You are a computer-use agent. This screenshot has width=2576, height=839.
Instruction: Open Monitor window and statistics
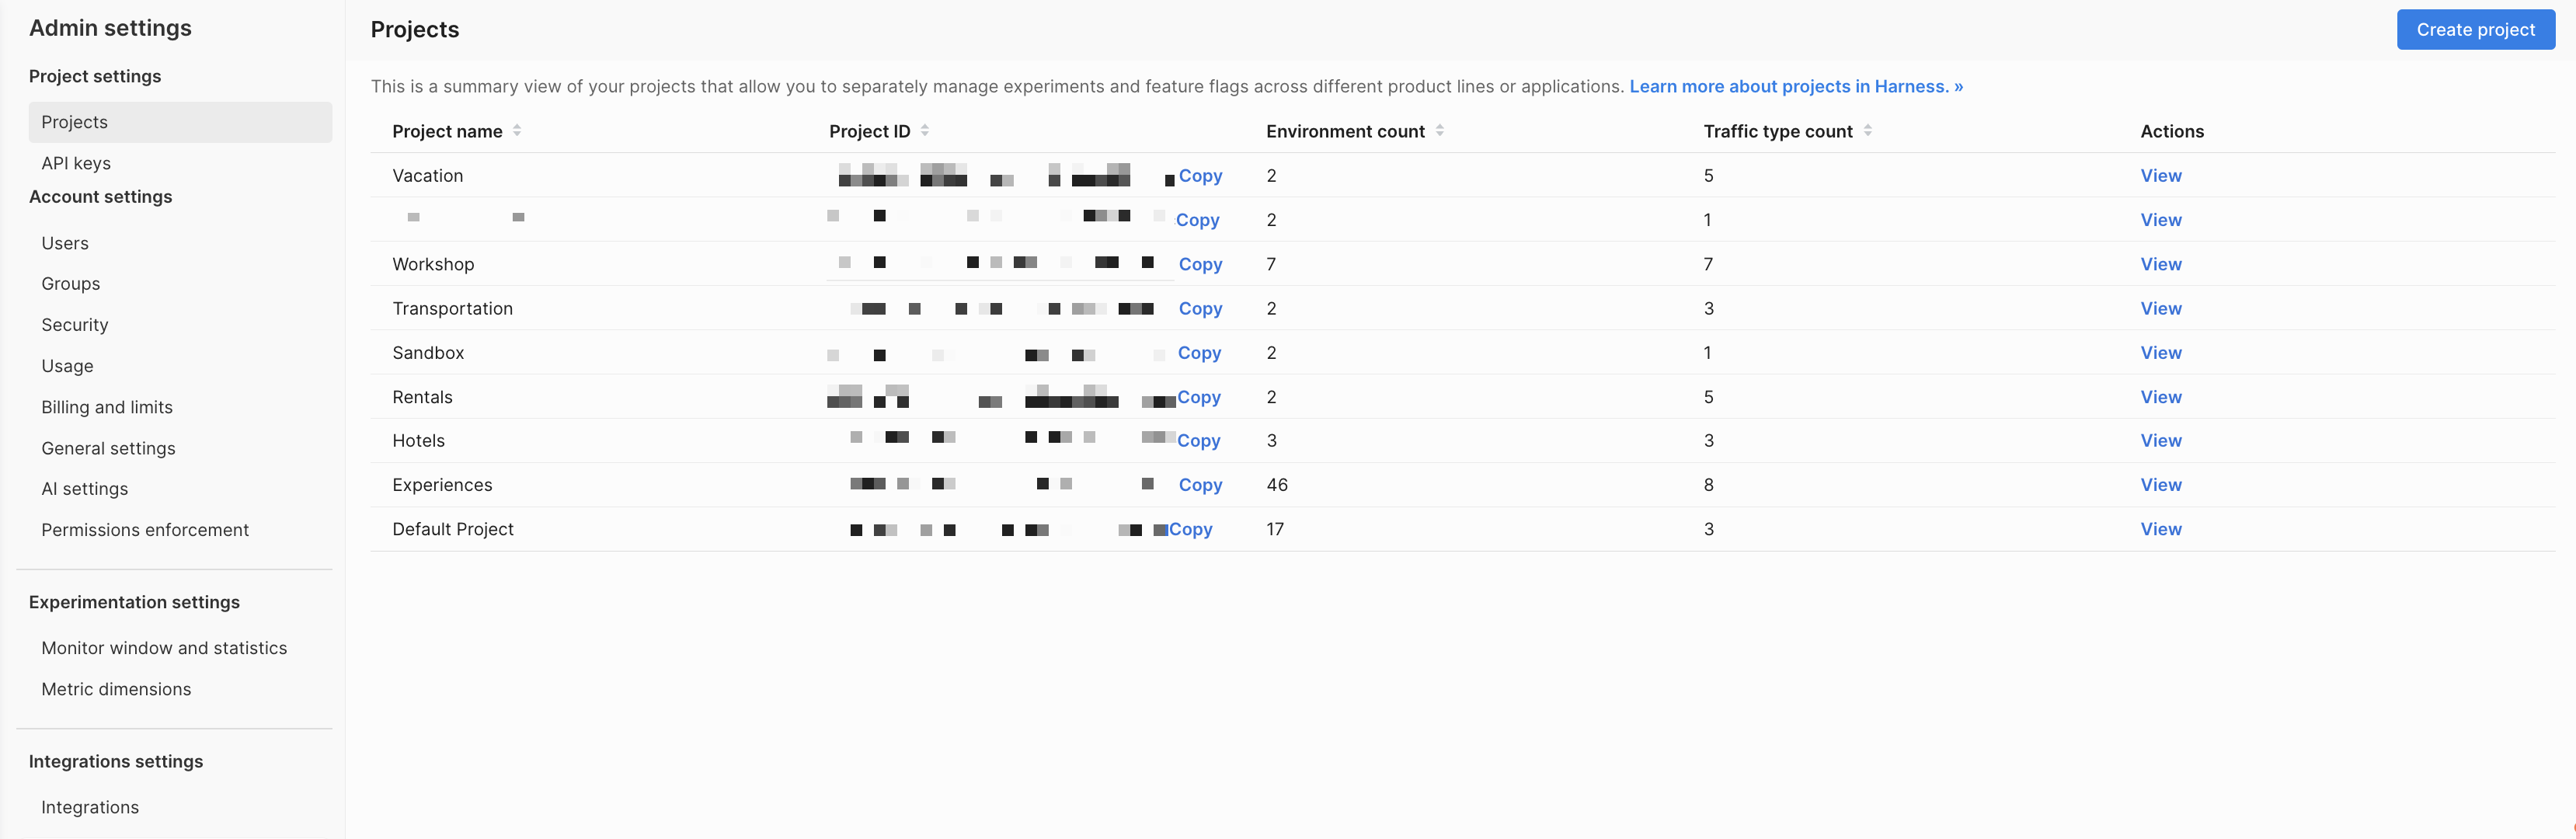tap(164, 648)
